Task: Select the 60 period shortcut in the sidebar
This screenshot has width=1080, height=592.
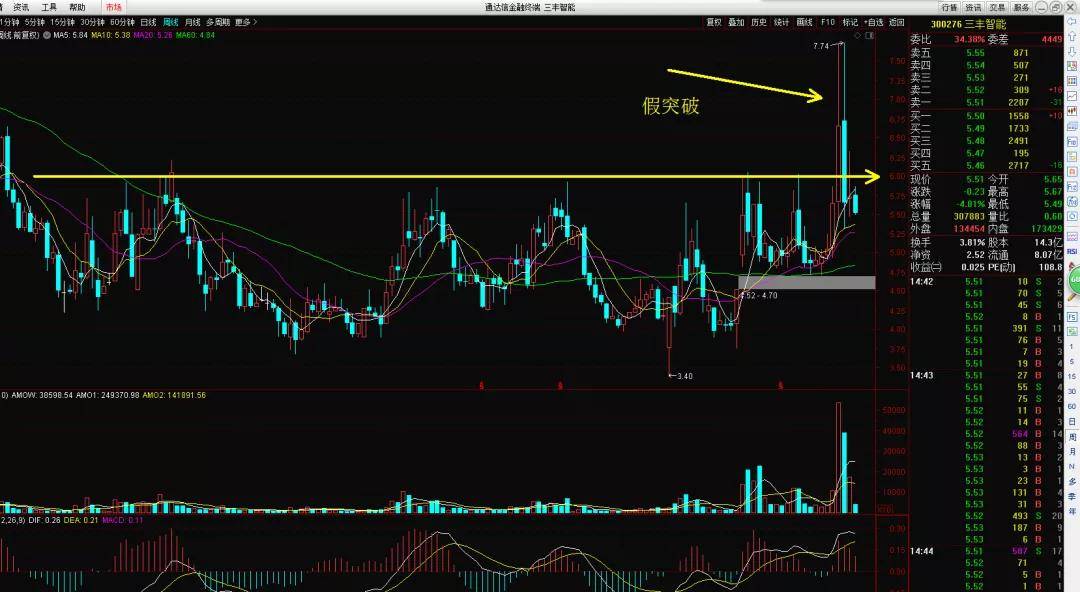Action: pos(1072,407)
